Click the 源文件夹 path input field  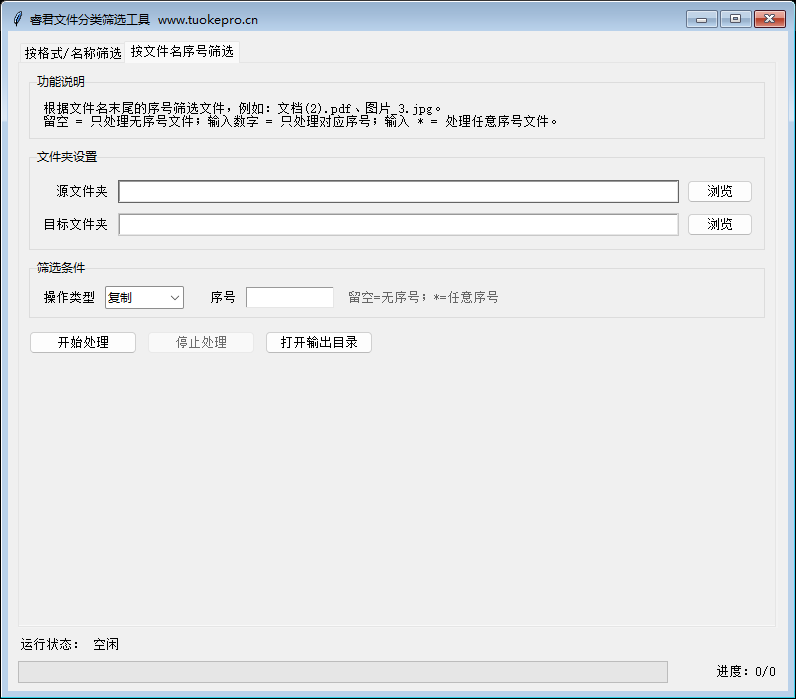(399, 191)
